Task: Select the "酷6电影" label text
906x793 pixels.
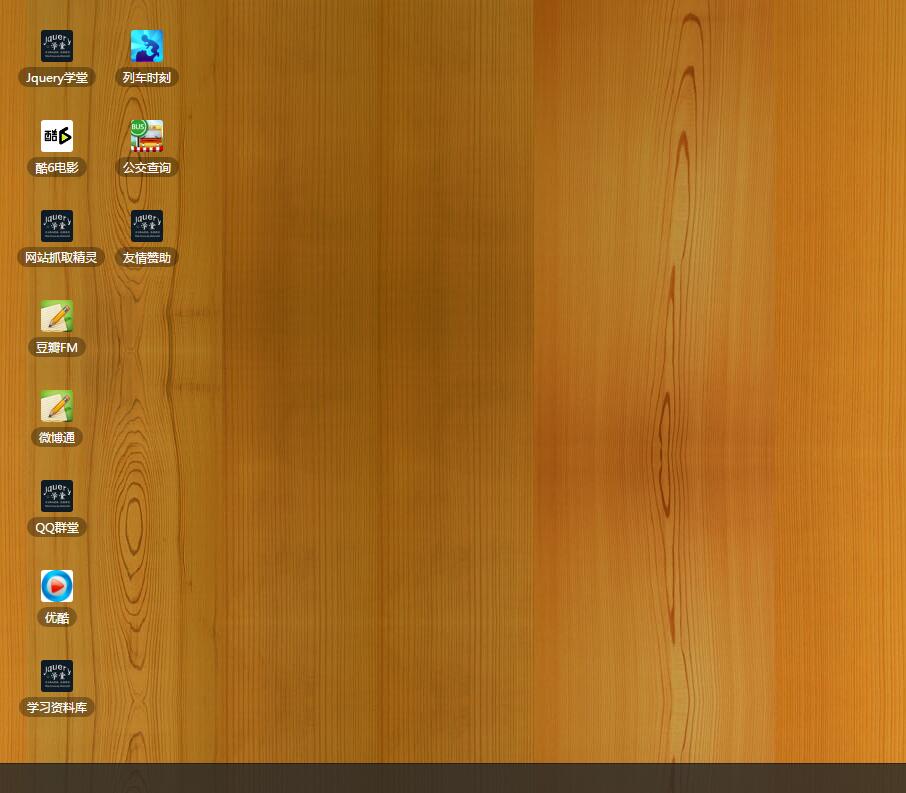Action: pos(57,168)
